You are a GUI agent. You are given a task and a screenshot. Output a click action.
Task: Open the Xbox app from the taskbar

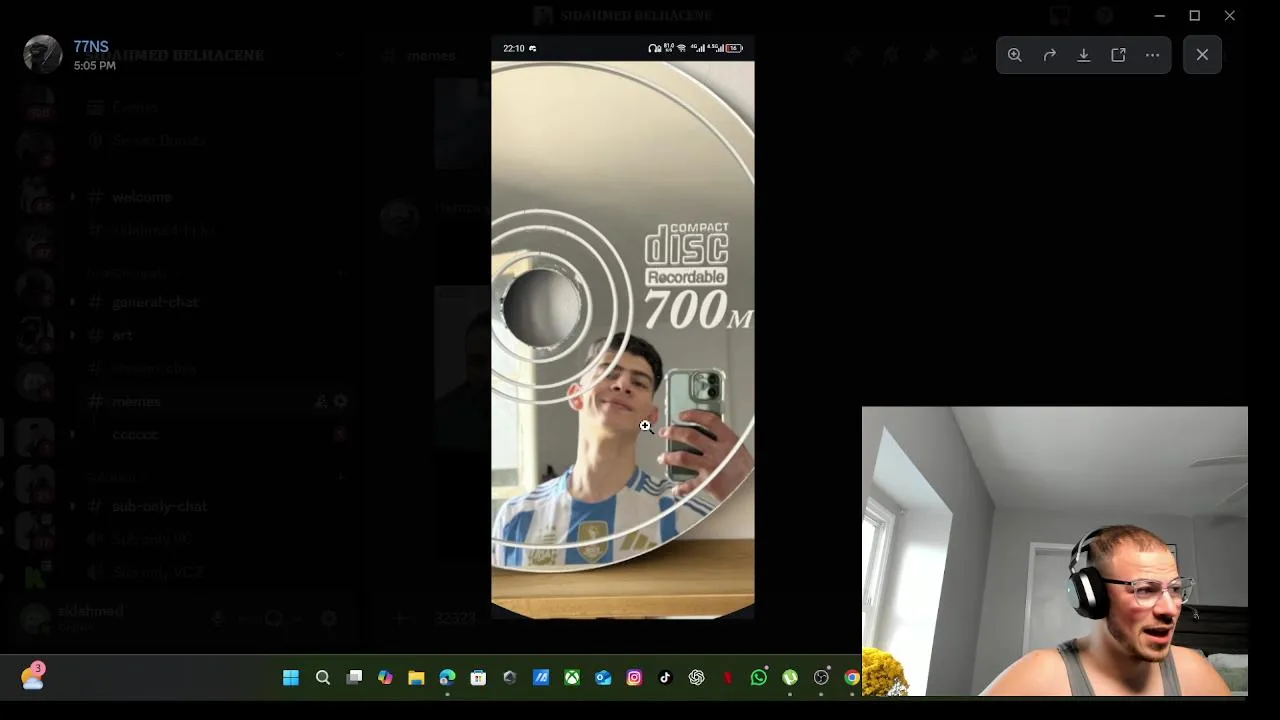point(572,678)
